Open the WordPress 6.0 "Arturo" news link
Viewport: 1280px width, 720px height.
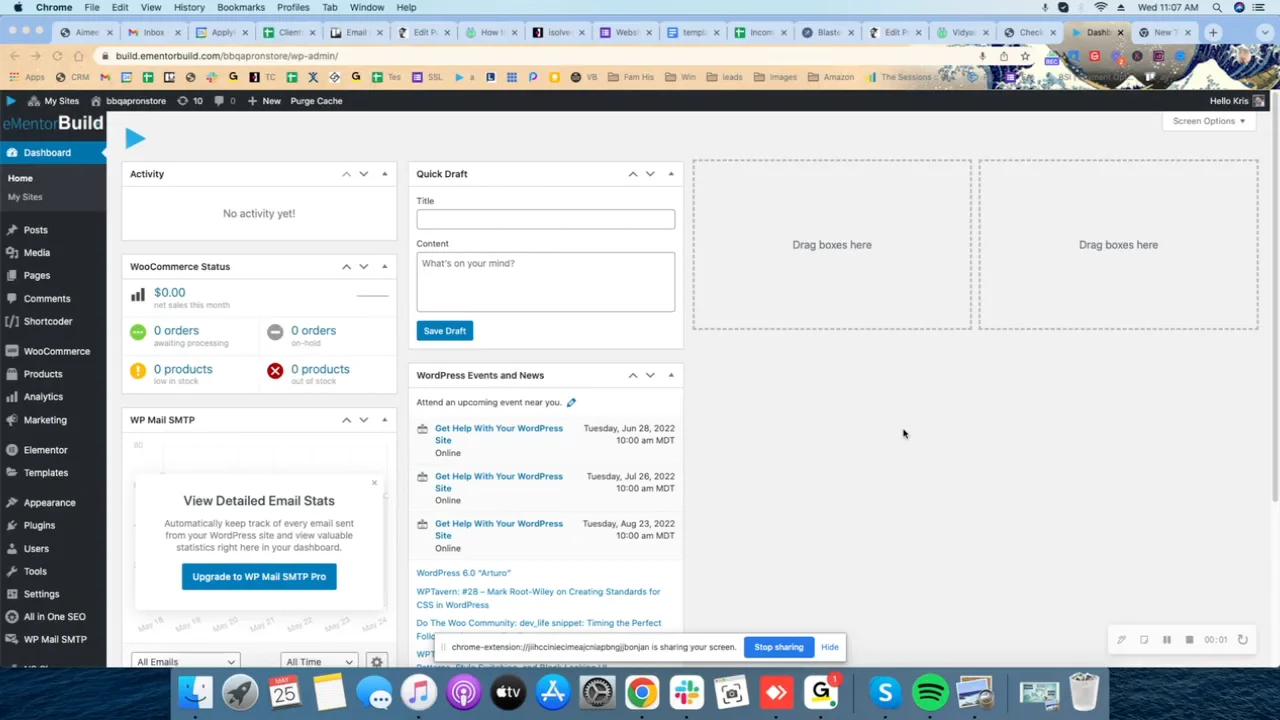pos(463,573)
